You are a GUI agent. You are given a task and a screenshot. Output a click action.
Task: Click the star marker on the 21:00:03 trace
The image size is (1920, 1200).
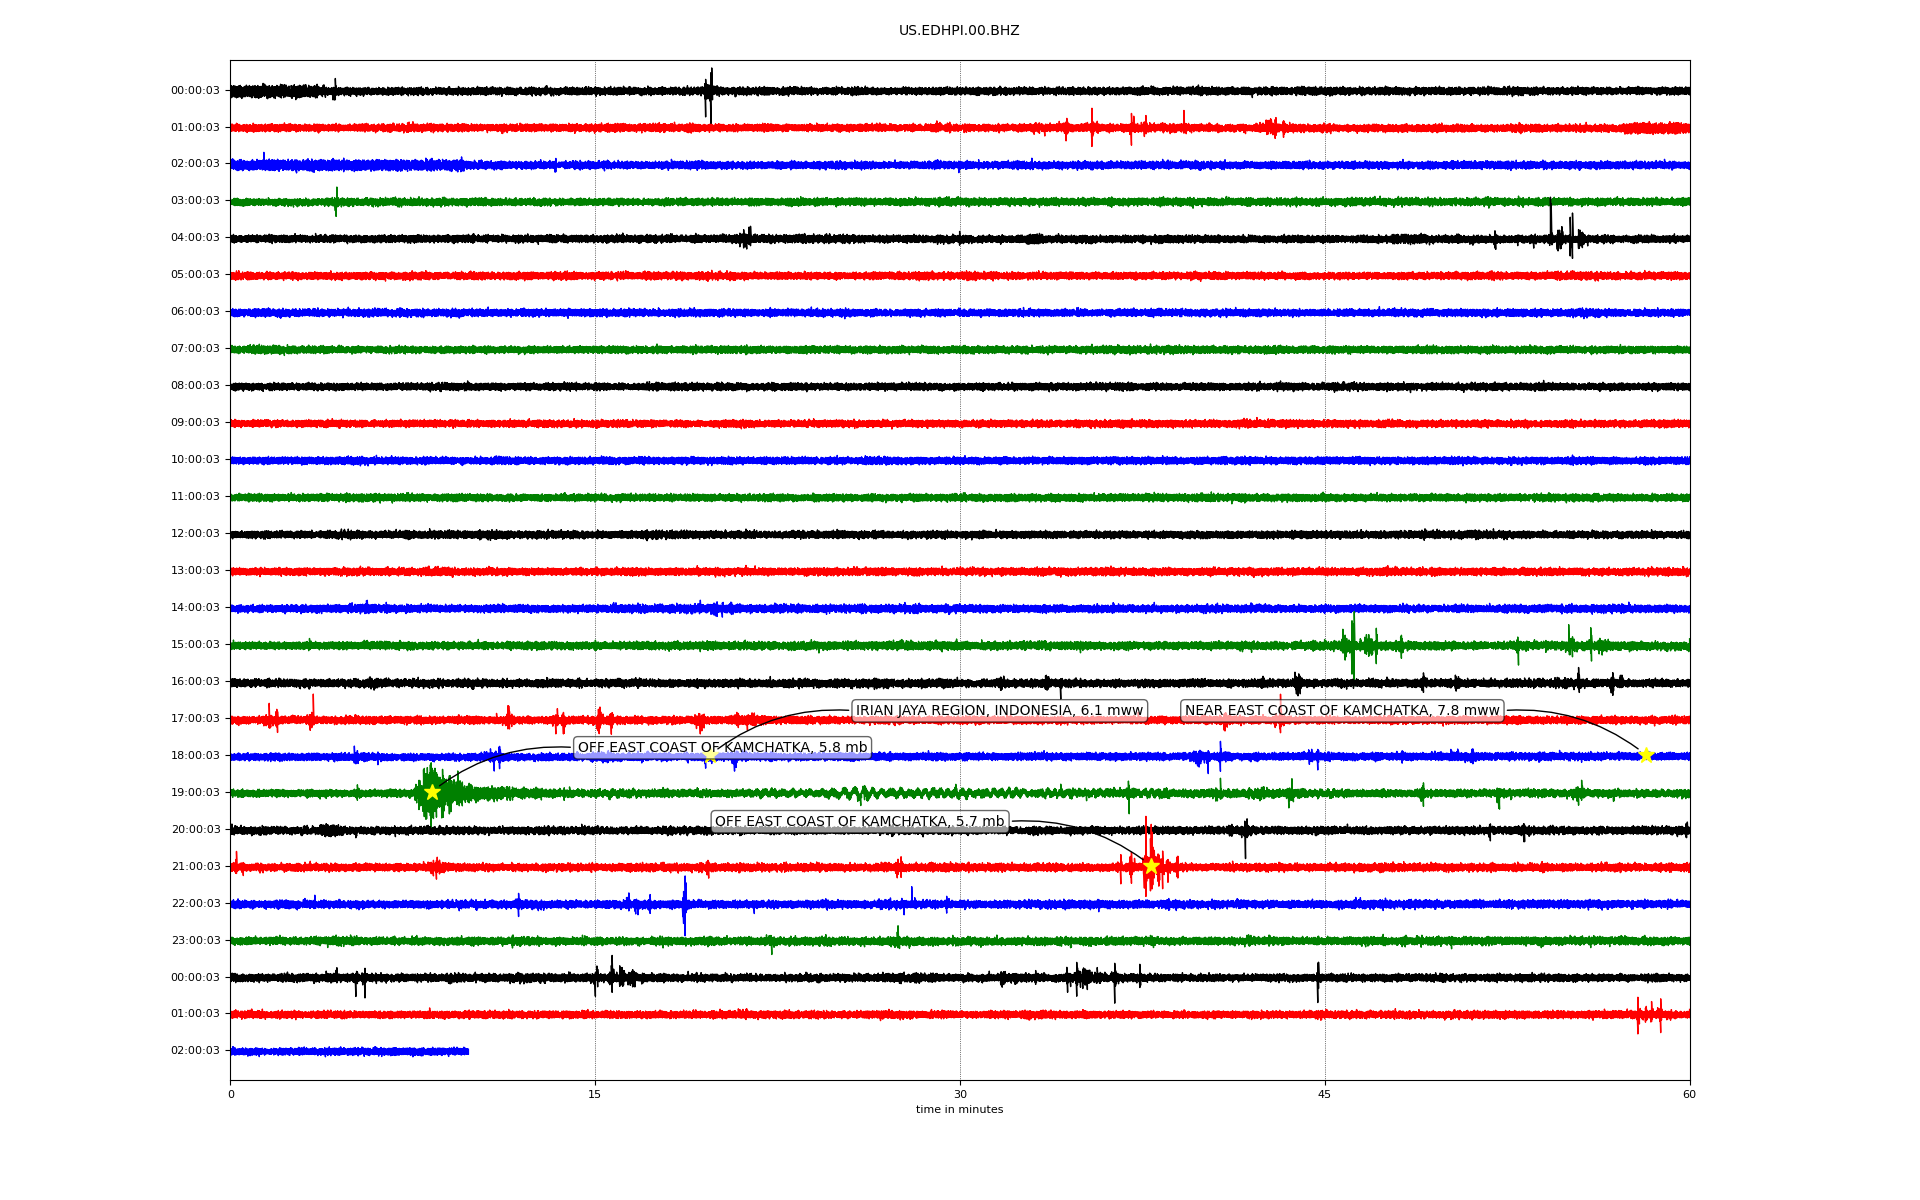point(1151,866)
